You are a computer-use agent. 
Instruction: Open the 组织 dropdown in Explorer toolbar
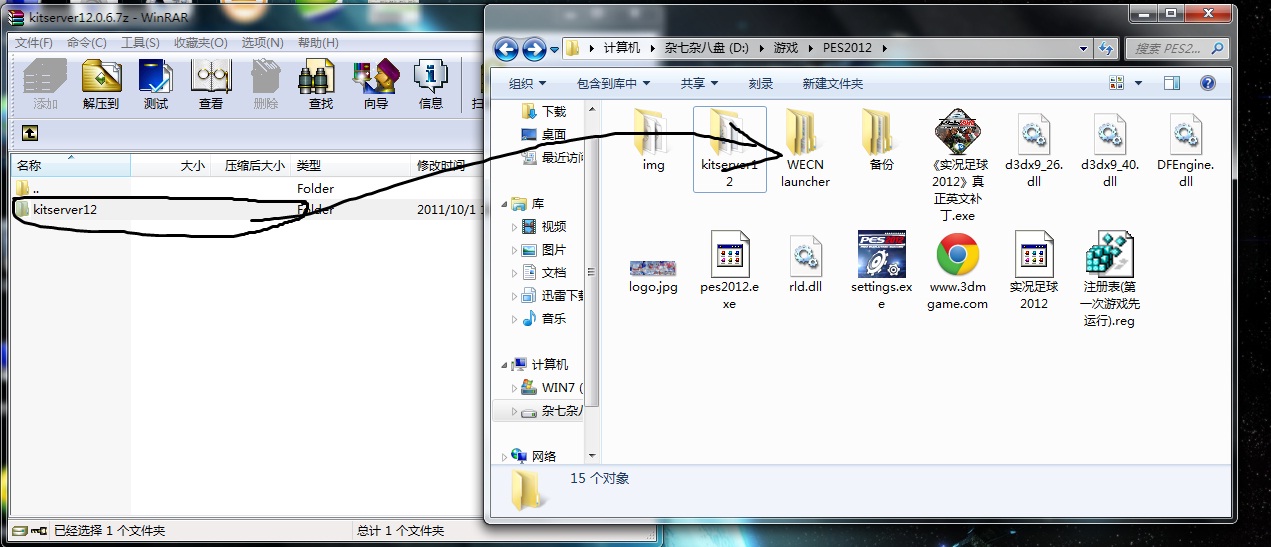(527, 84)
